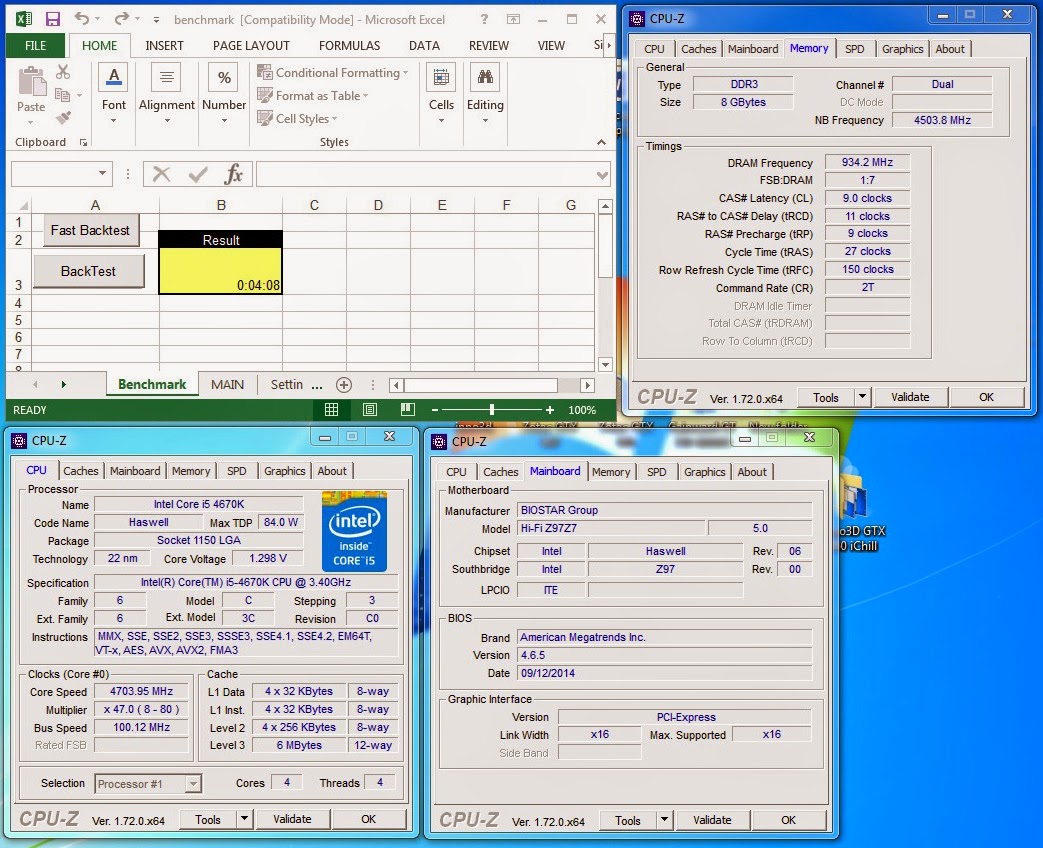Click Validate in Memory CPU-Z window
The image size is (1043, 848).
click(x=910, y=397)
